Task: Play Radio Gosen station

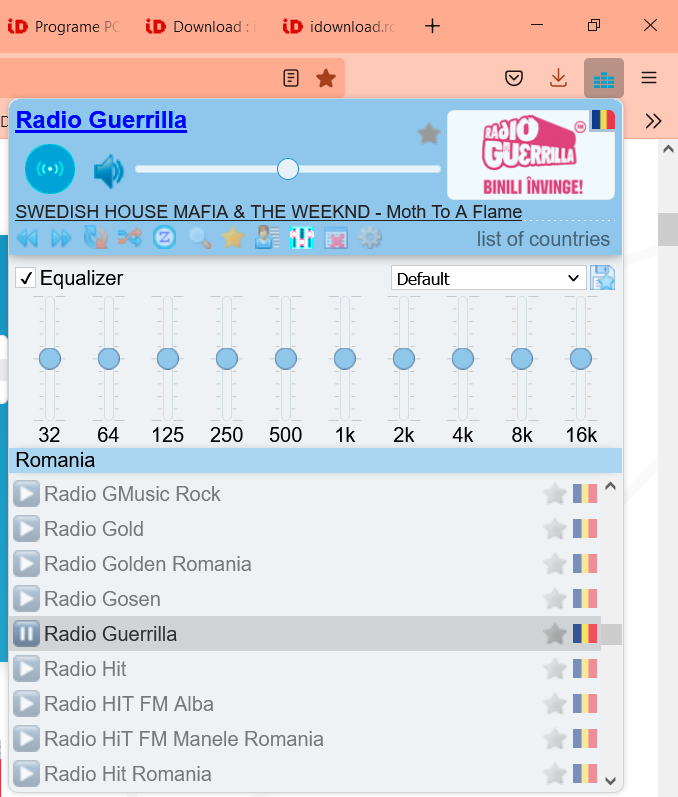Action: coord(26,599)
